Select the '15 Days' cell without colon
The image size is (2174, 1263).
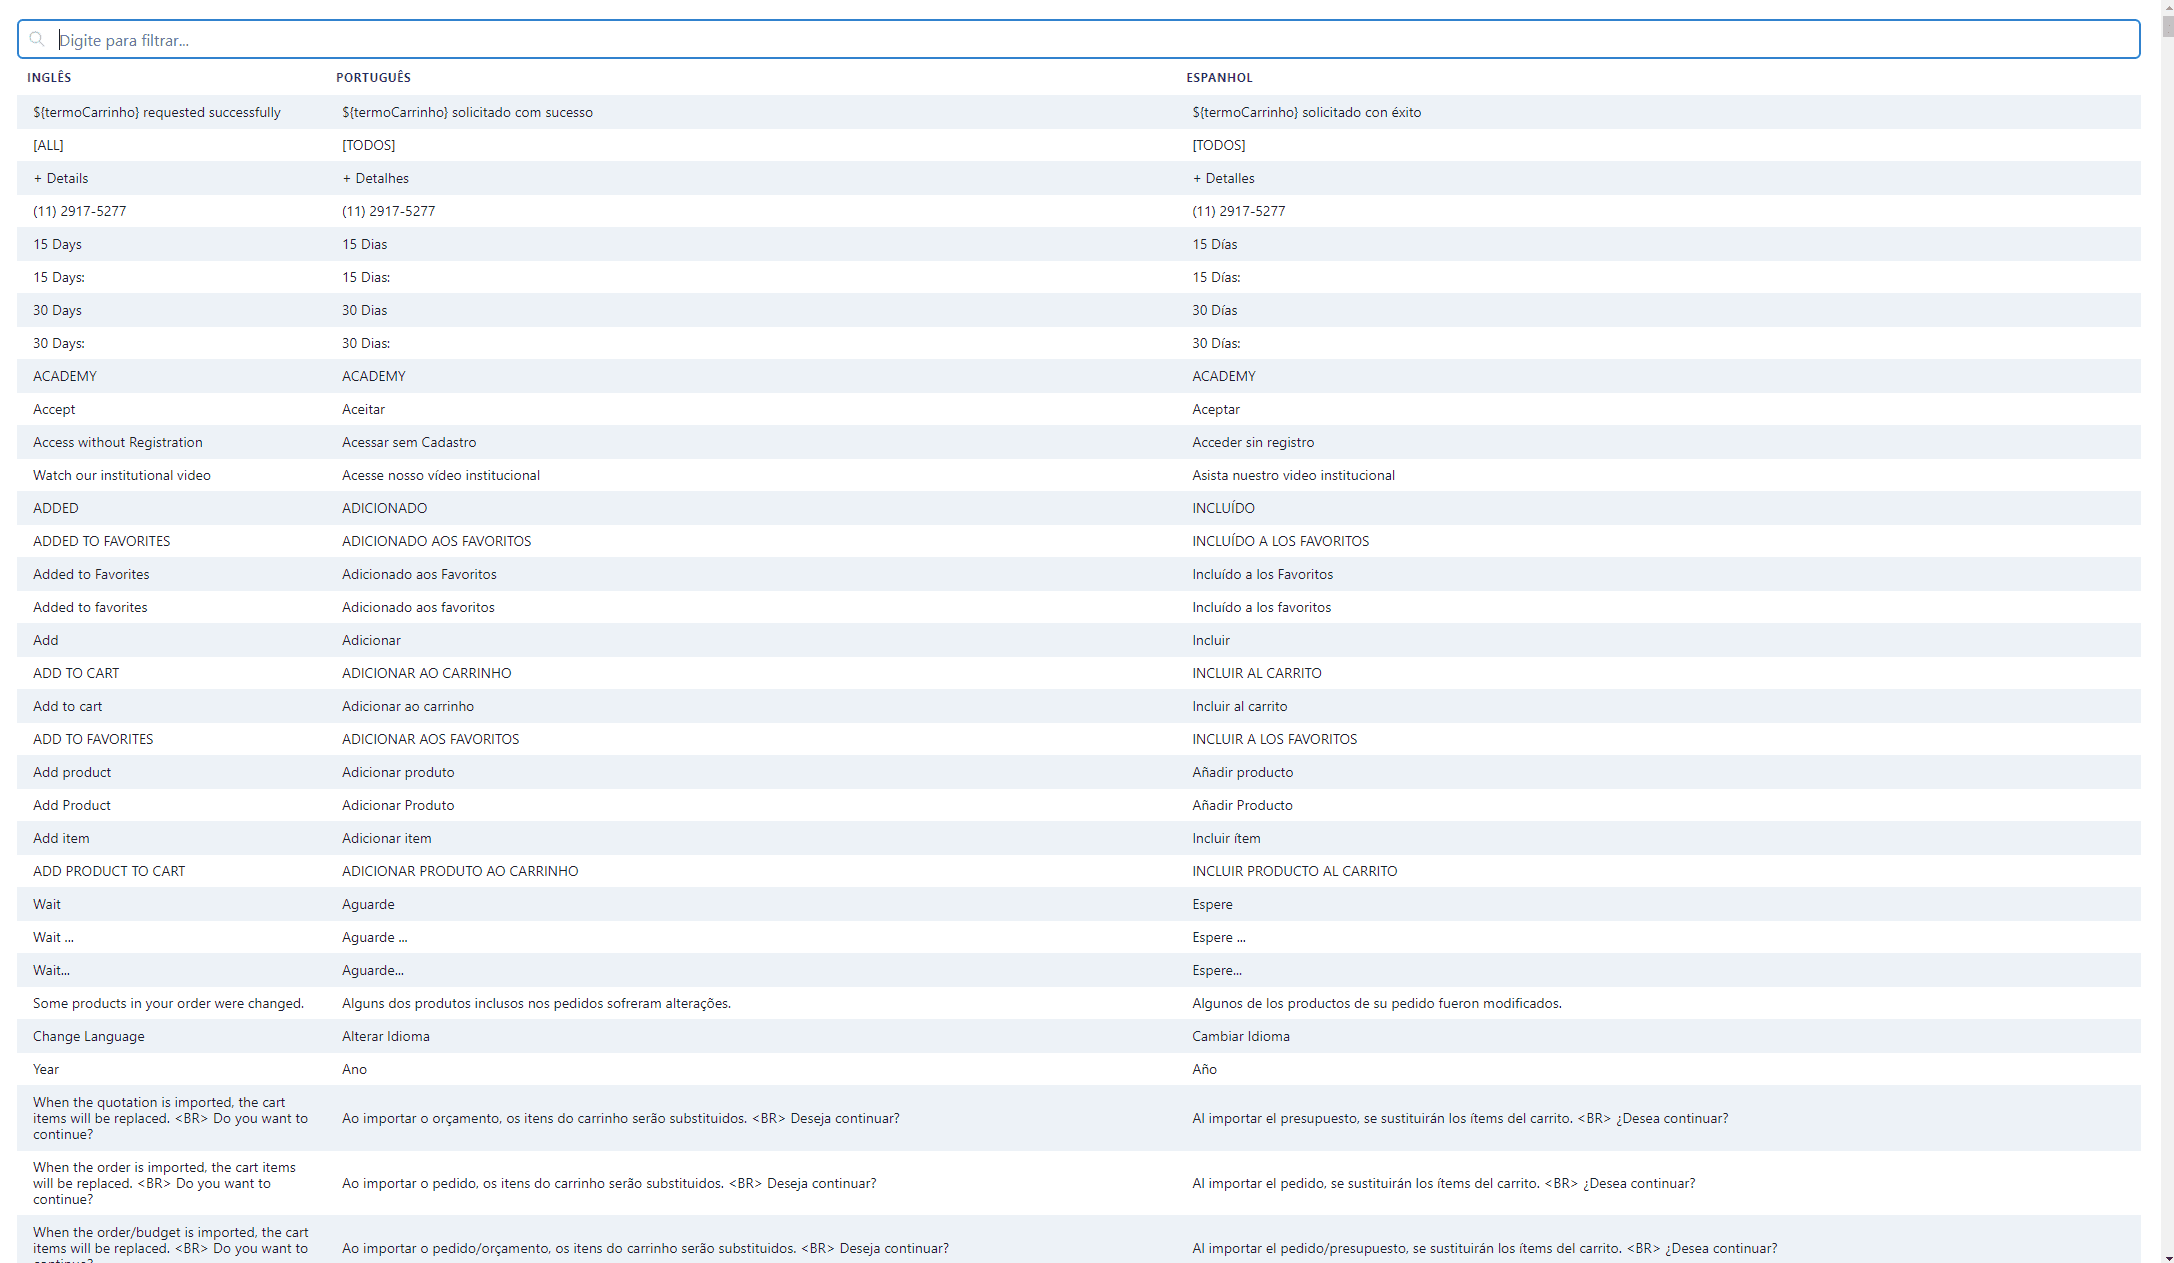click(58, 244)
